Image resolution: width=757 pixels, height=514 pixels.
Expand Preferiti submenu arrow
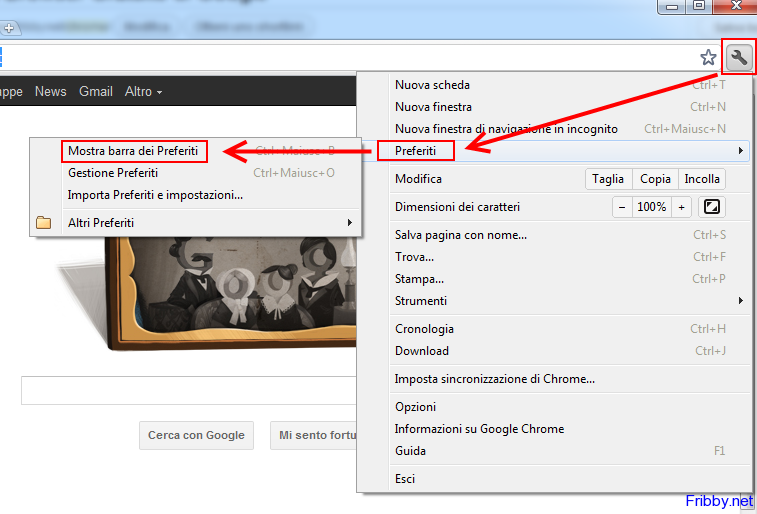click(741, 151)
